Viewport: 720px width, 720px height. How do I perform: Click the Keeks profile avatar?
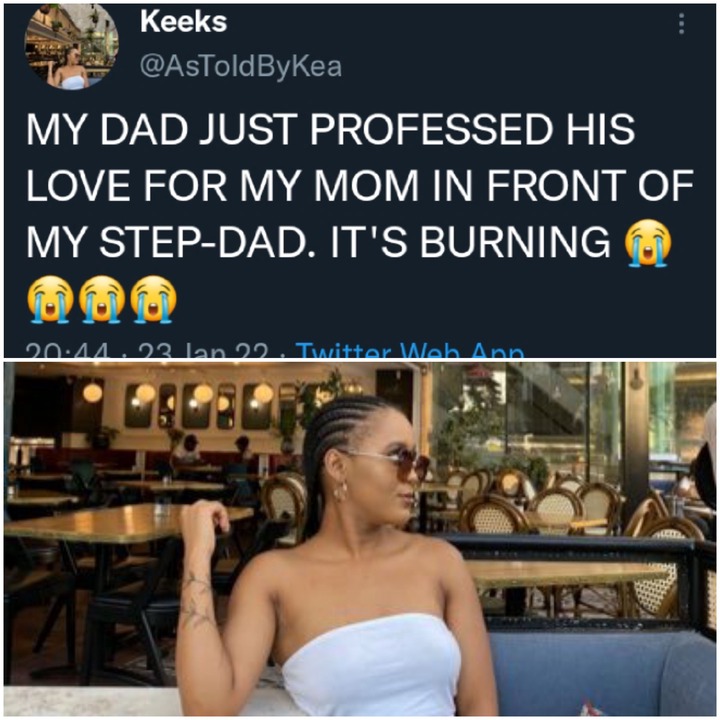(71, 45)
